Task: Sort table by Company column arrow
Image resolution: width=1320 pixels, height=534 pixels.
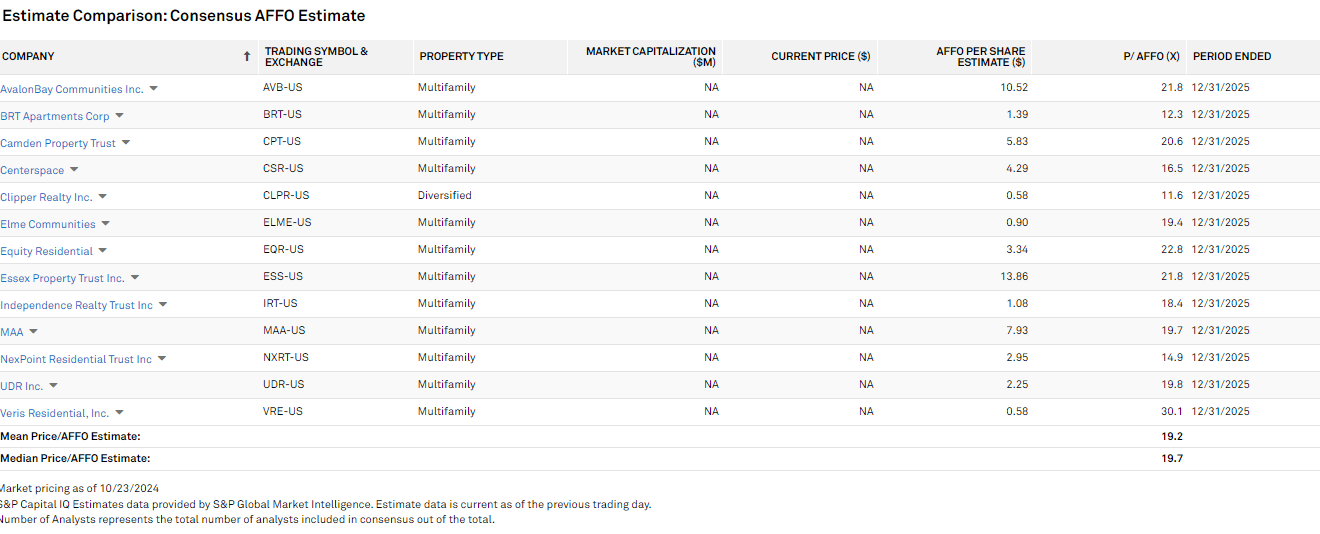Action: point(247,57)
